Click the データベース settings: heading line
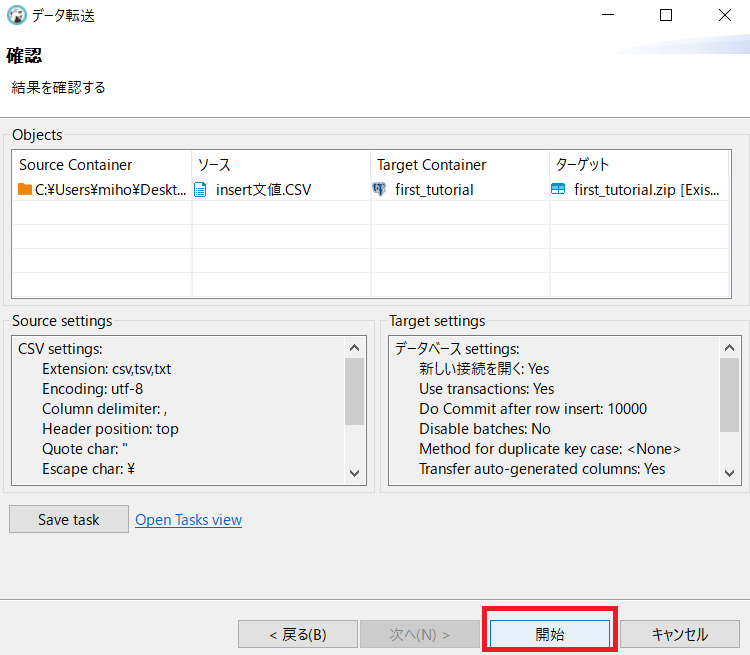The height and width of the screenshot is (655, 750). pos(457,349)
